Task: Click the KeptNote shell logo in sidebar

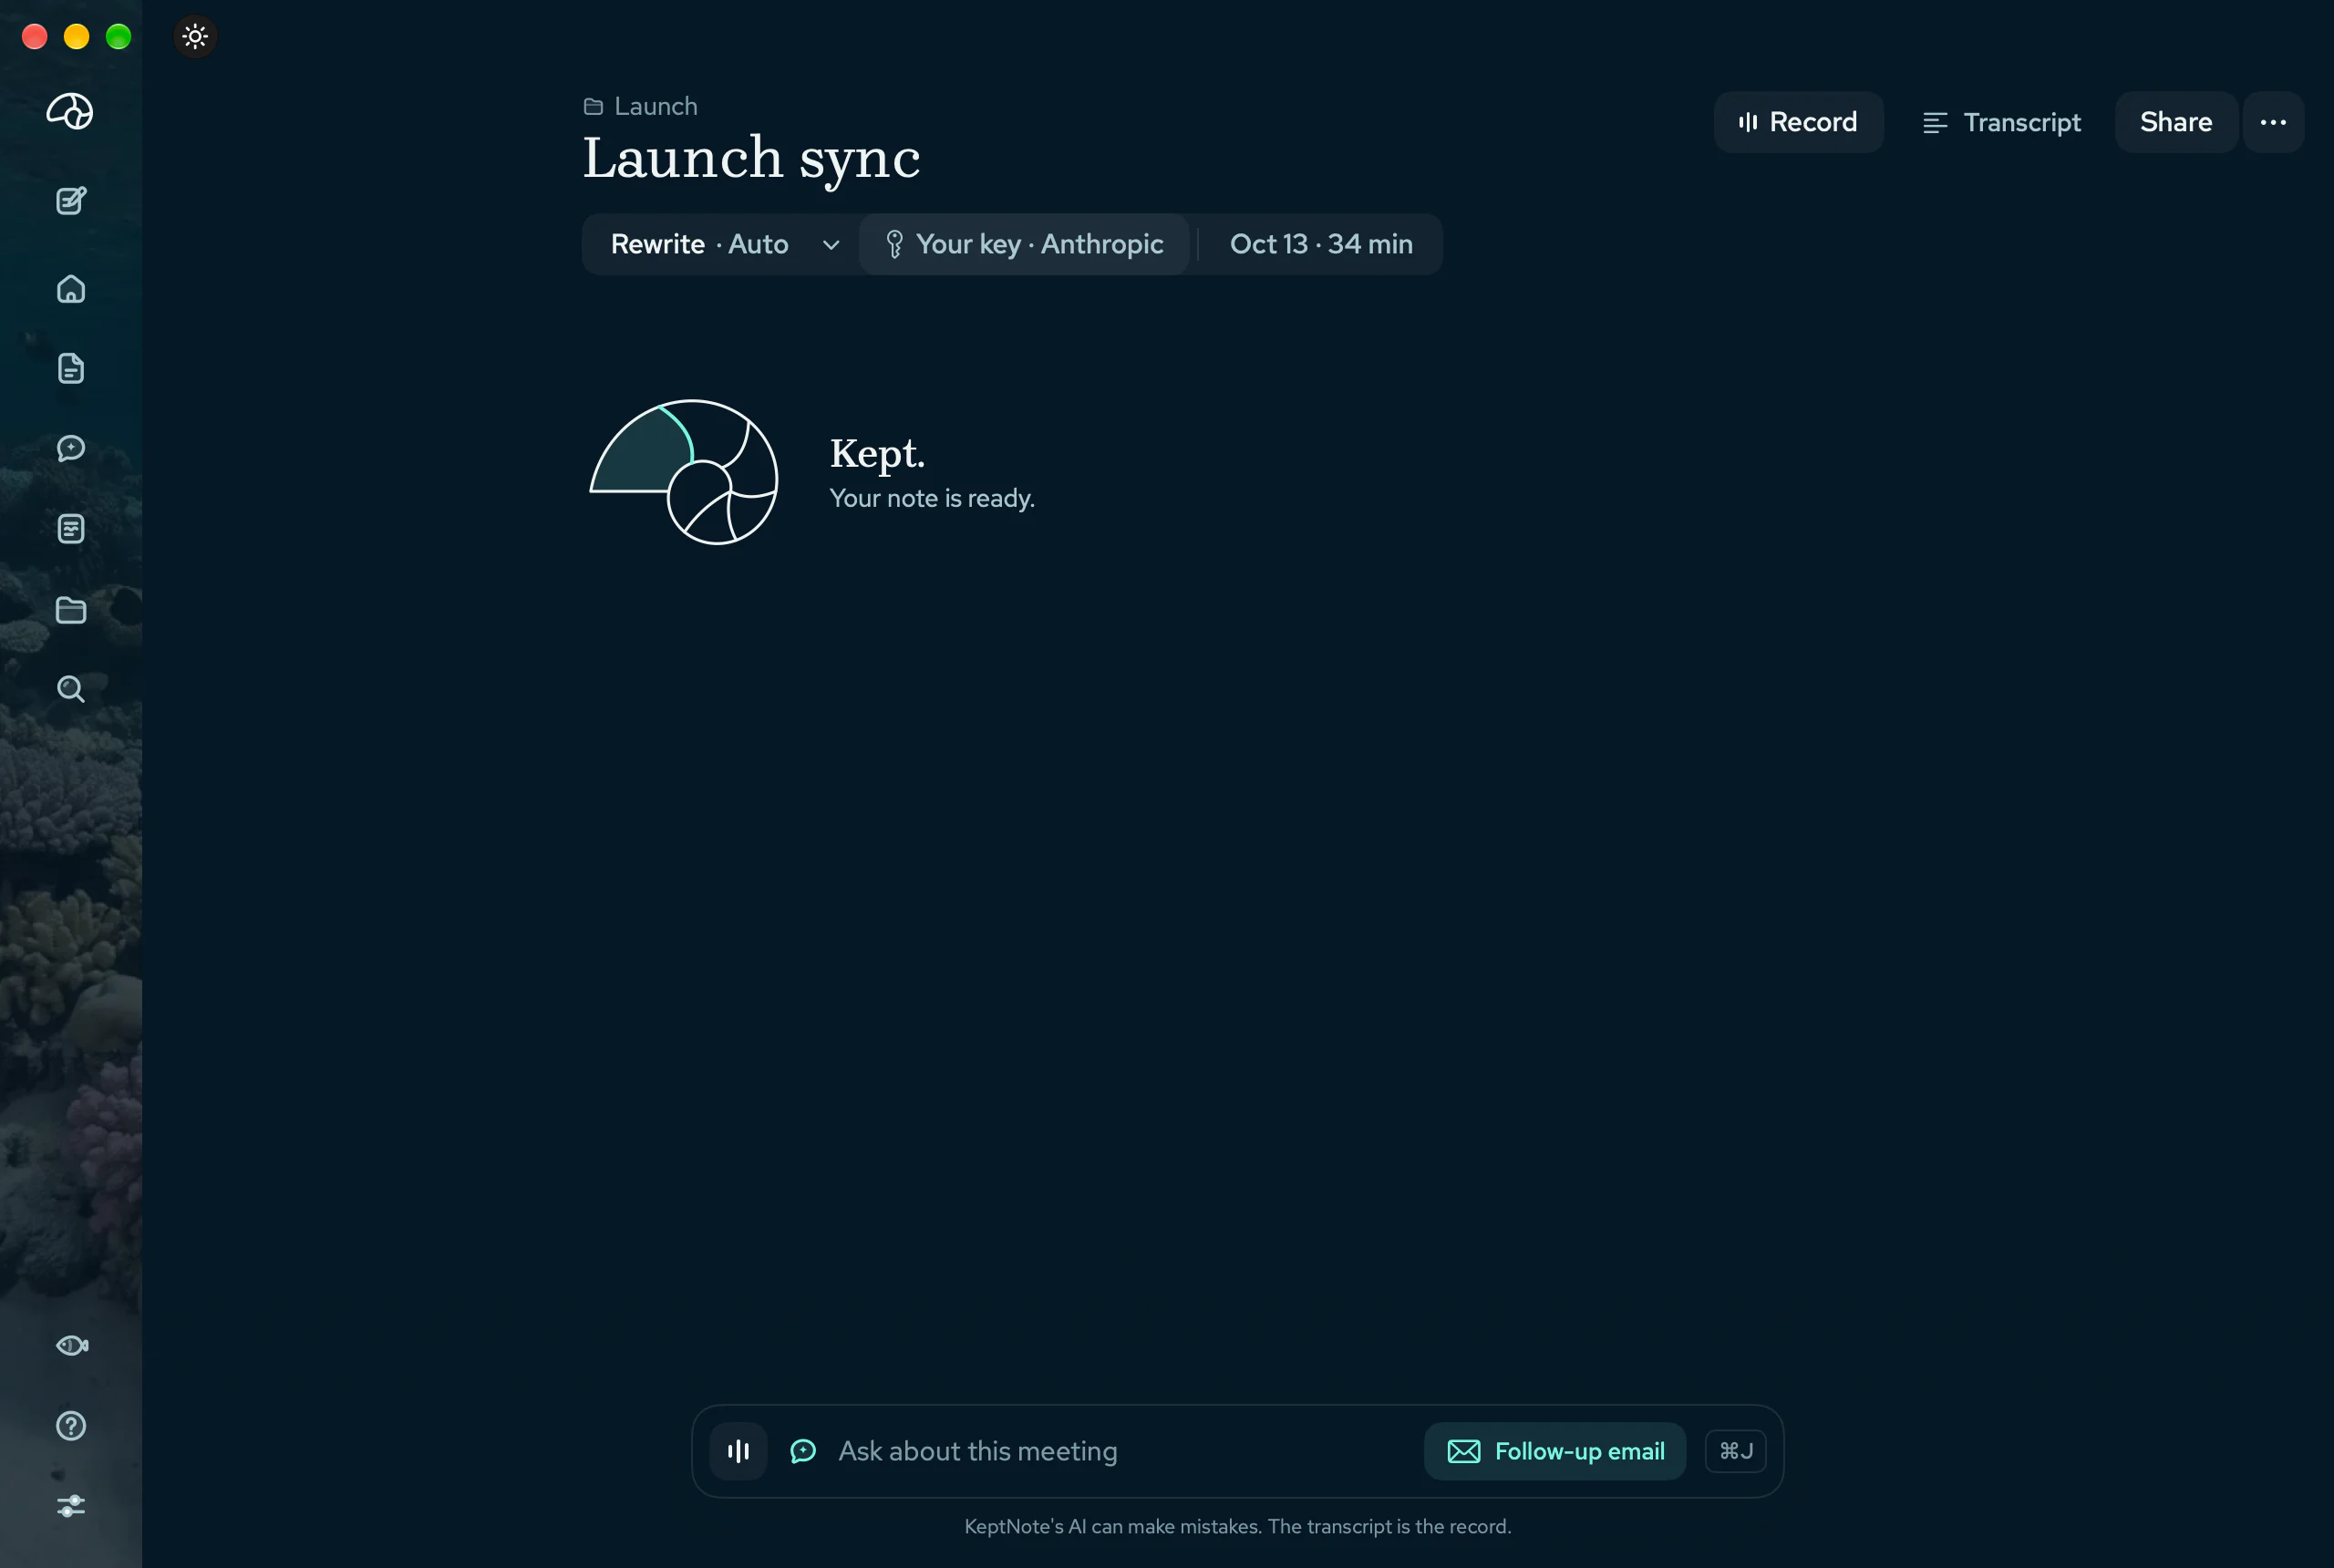Action: (x=70, y=111)
